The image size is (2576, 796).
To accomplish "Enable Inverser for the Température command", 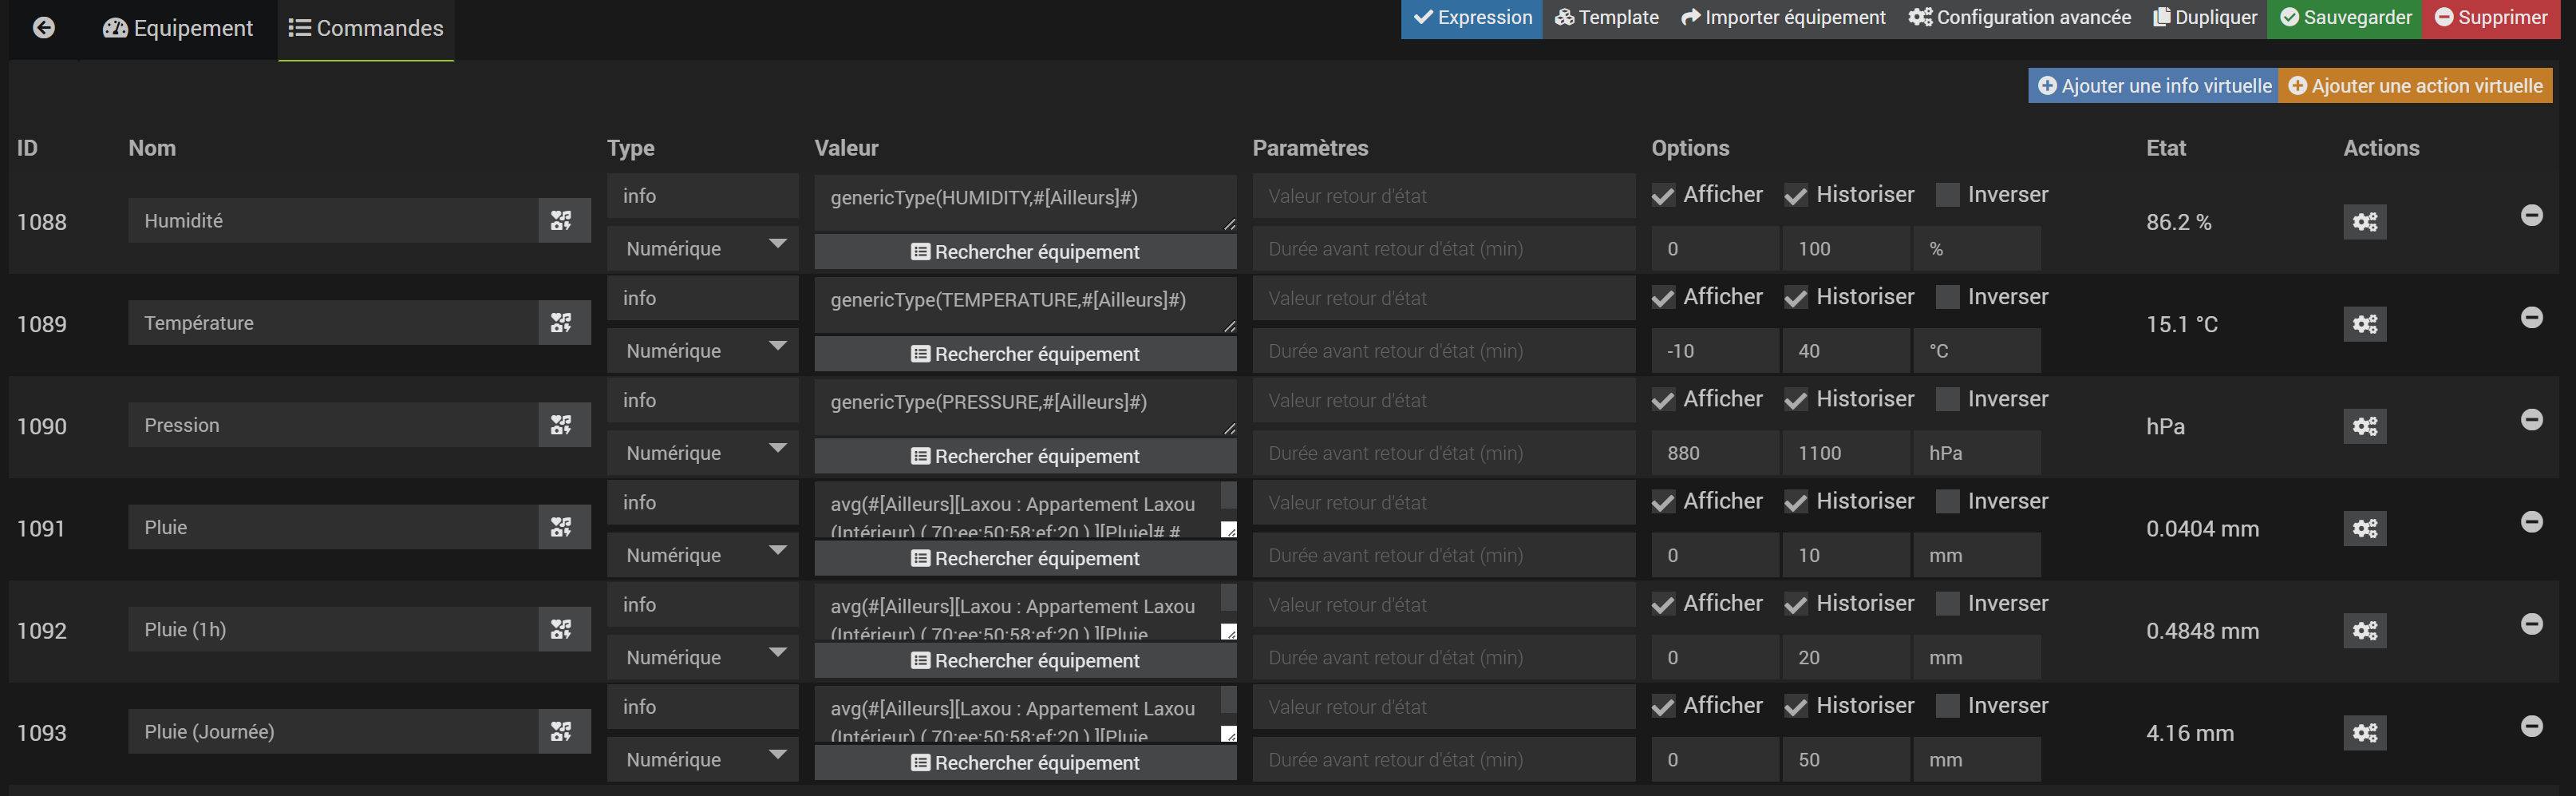I will (x=1947, y=297).
